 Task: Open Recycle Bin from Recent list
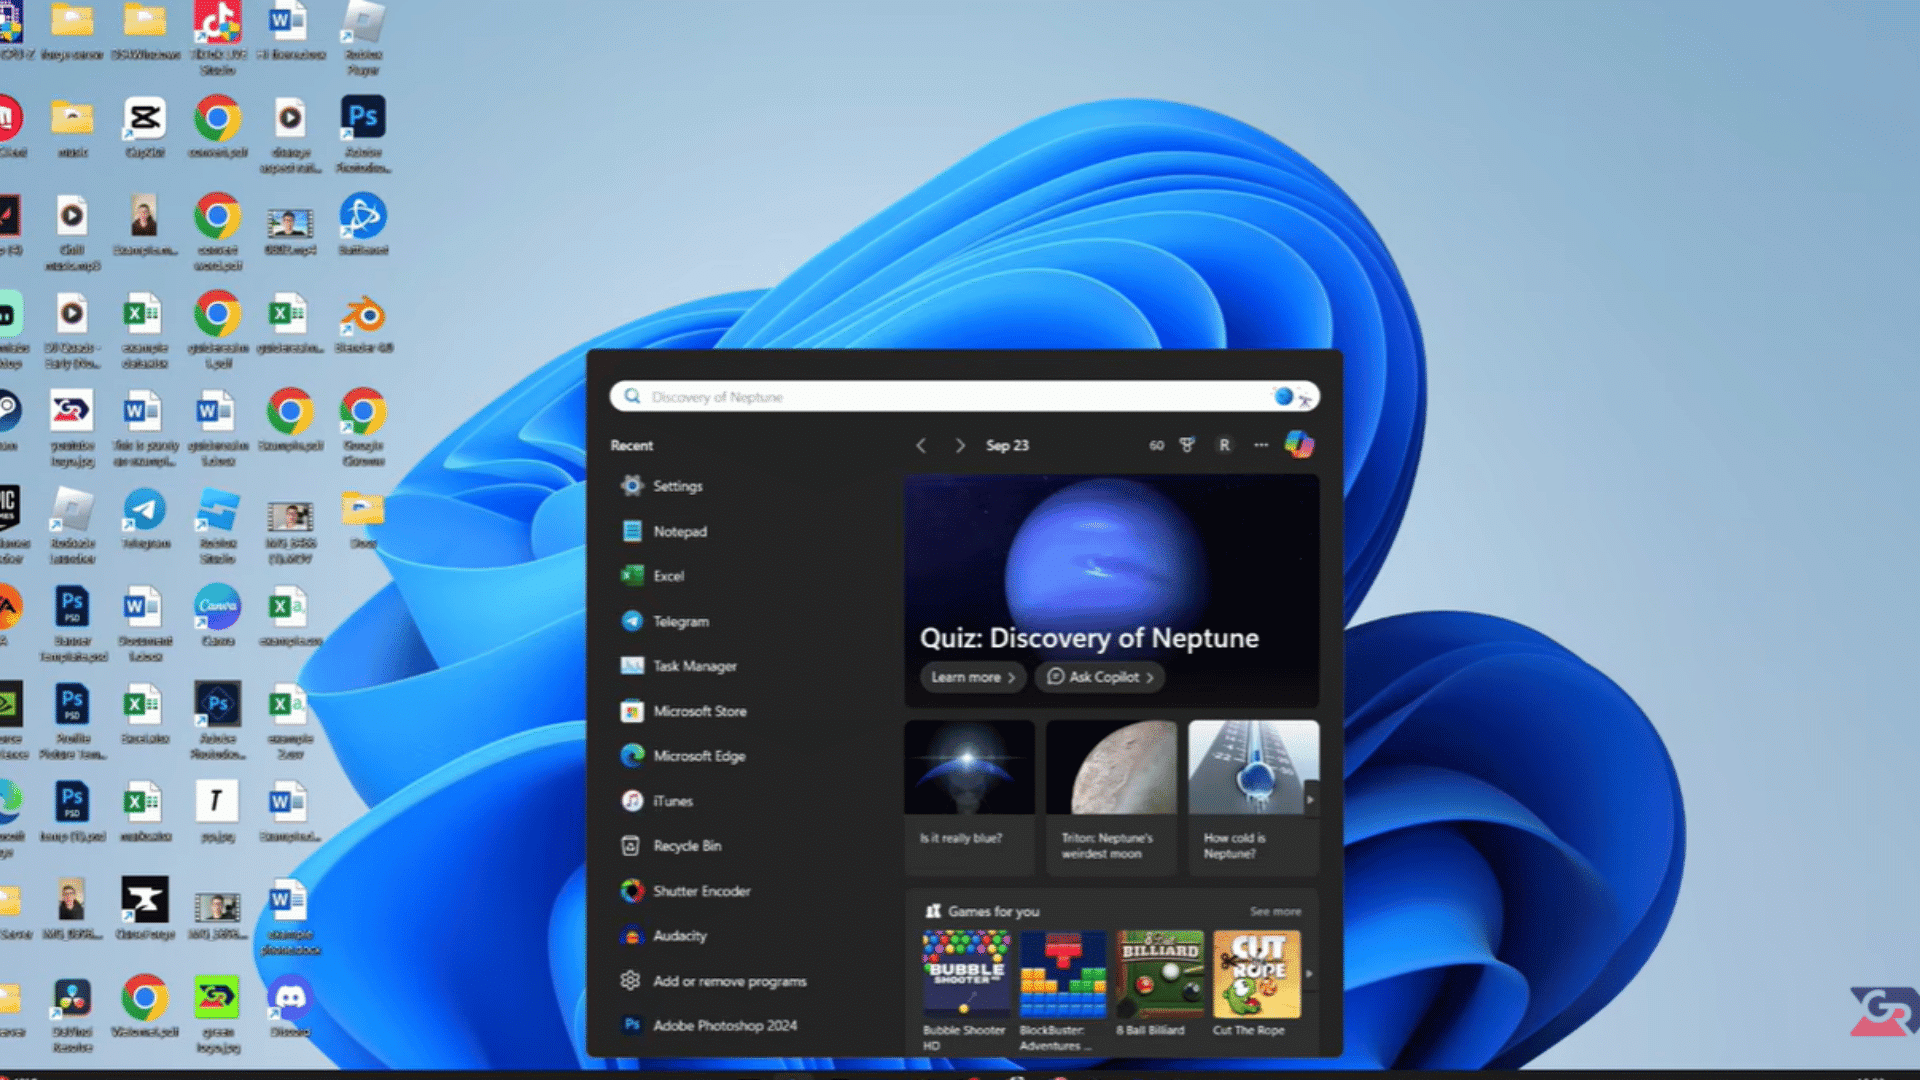coord(671,846)
